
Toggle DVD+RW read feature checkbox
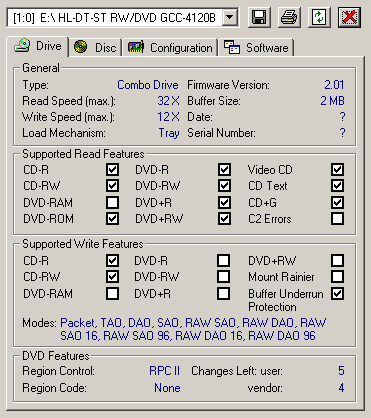(224, 219)
